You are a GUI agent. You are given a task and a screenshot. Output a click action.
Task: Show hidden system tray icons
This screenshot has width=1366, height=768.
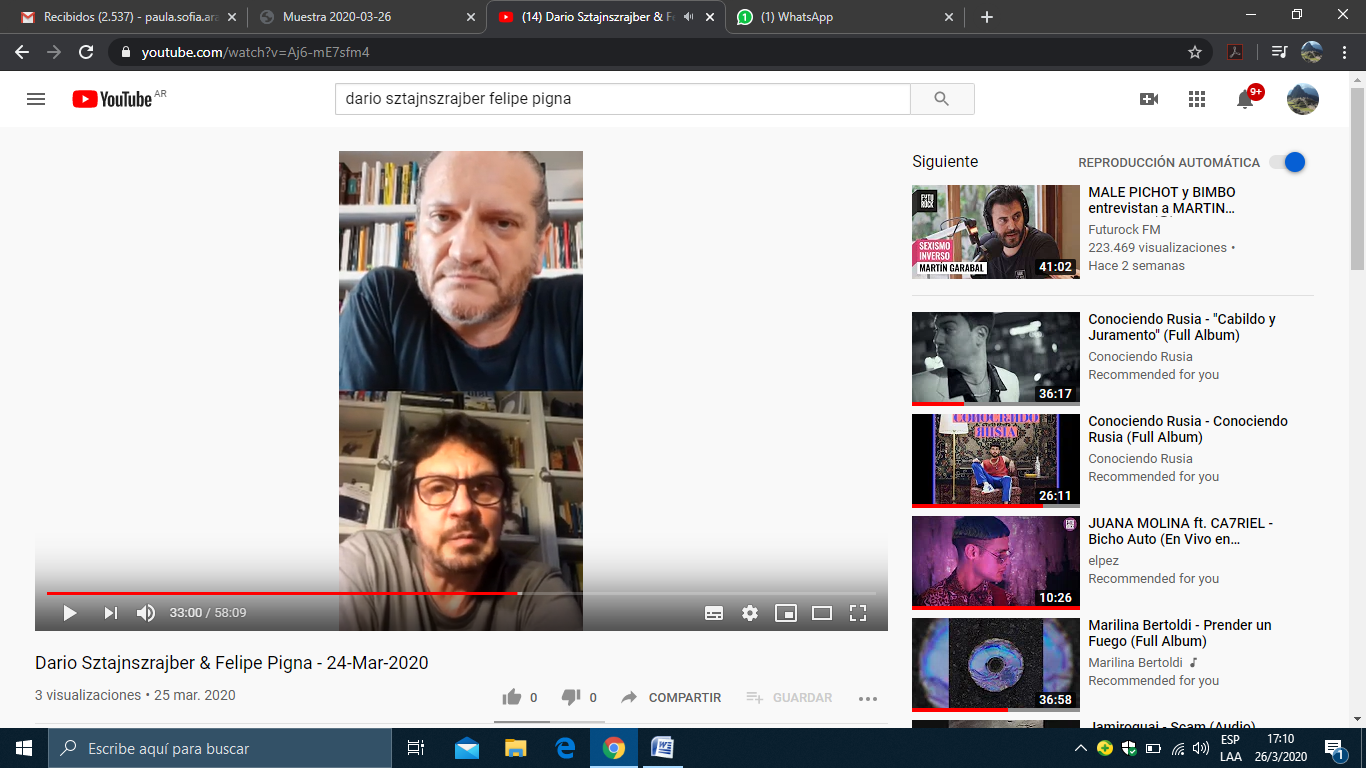pyautogui.click(x=1080, y=748)
